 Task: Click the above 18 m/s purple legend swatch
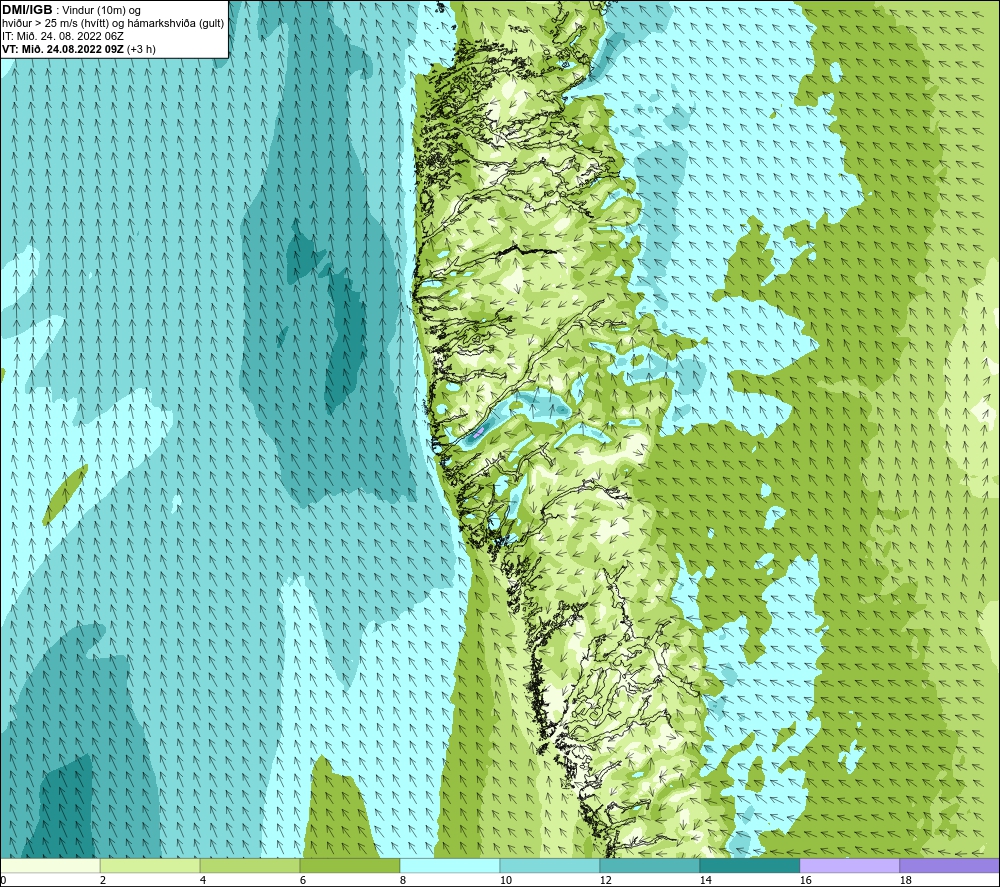coord(949,865)
